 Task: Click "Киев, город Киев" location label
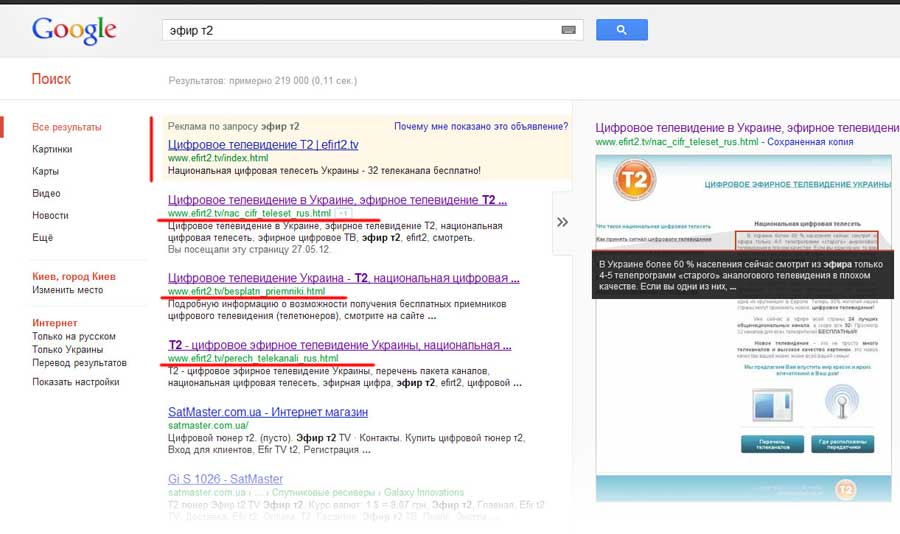74,277
